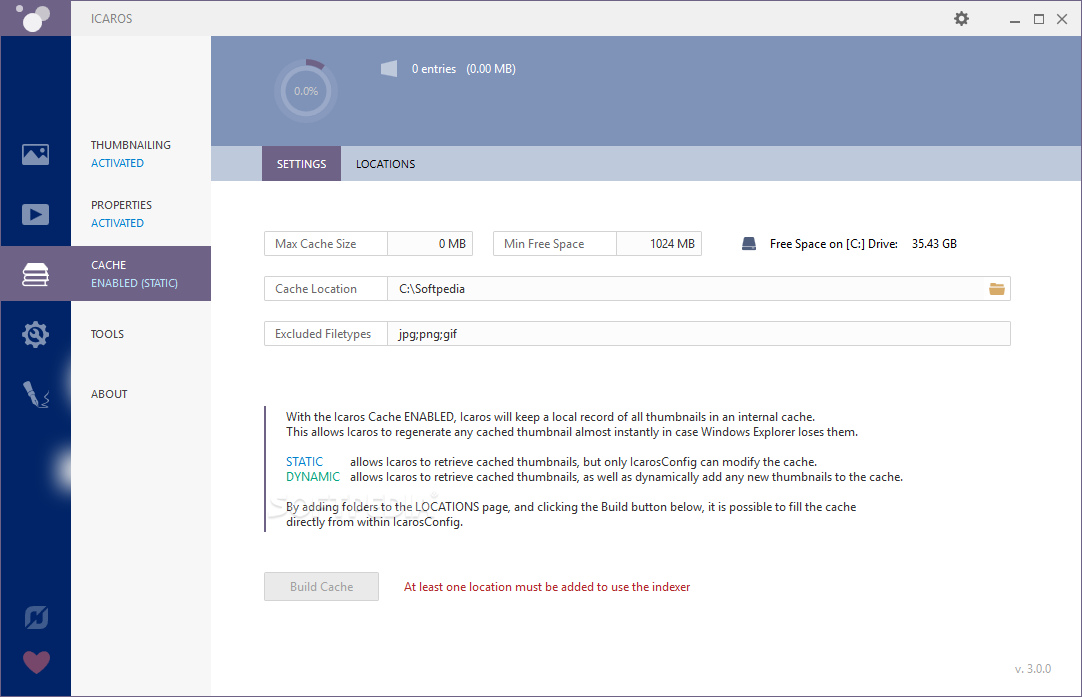Viewport: 1082px width, 697px height.
Task: Click the version 'v. 3.0.0' label
Action: 1032,669
